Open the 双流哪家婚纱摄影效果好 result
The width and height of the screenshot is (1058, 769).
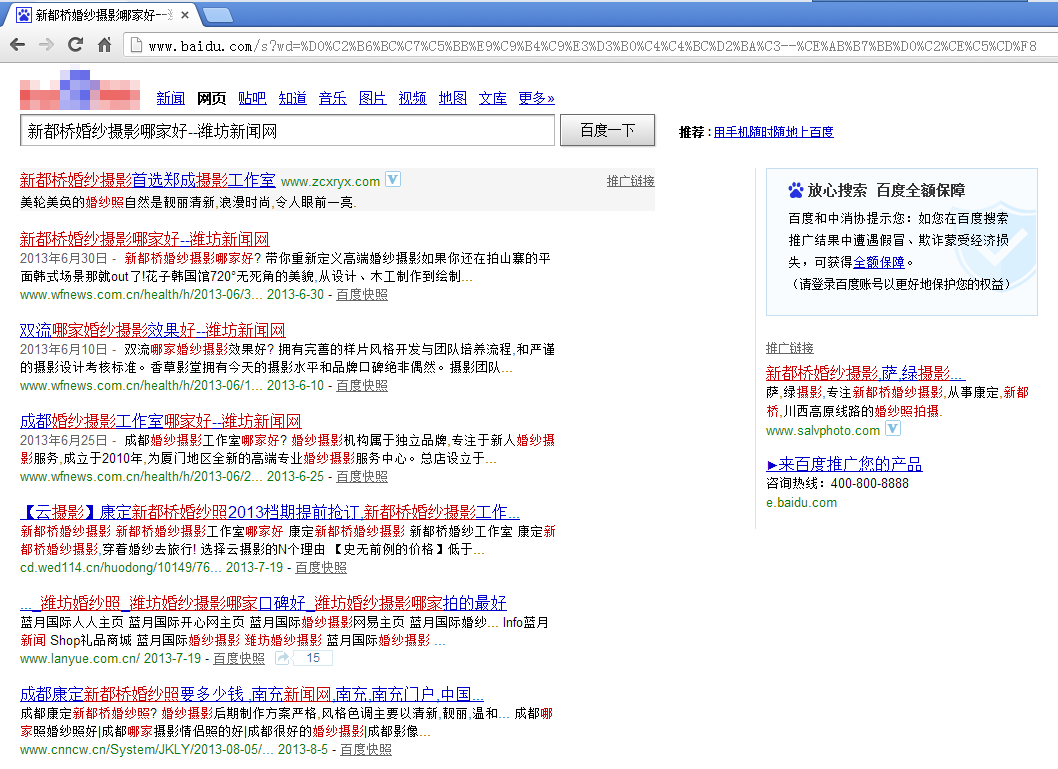[152, 330]
